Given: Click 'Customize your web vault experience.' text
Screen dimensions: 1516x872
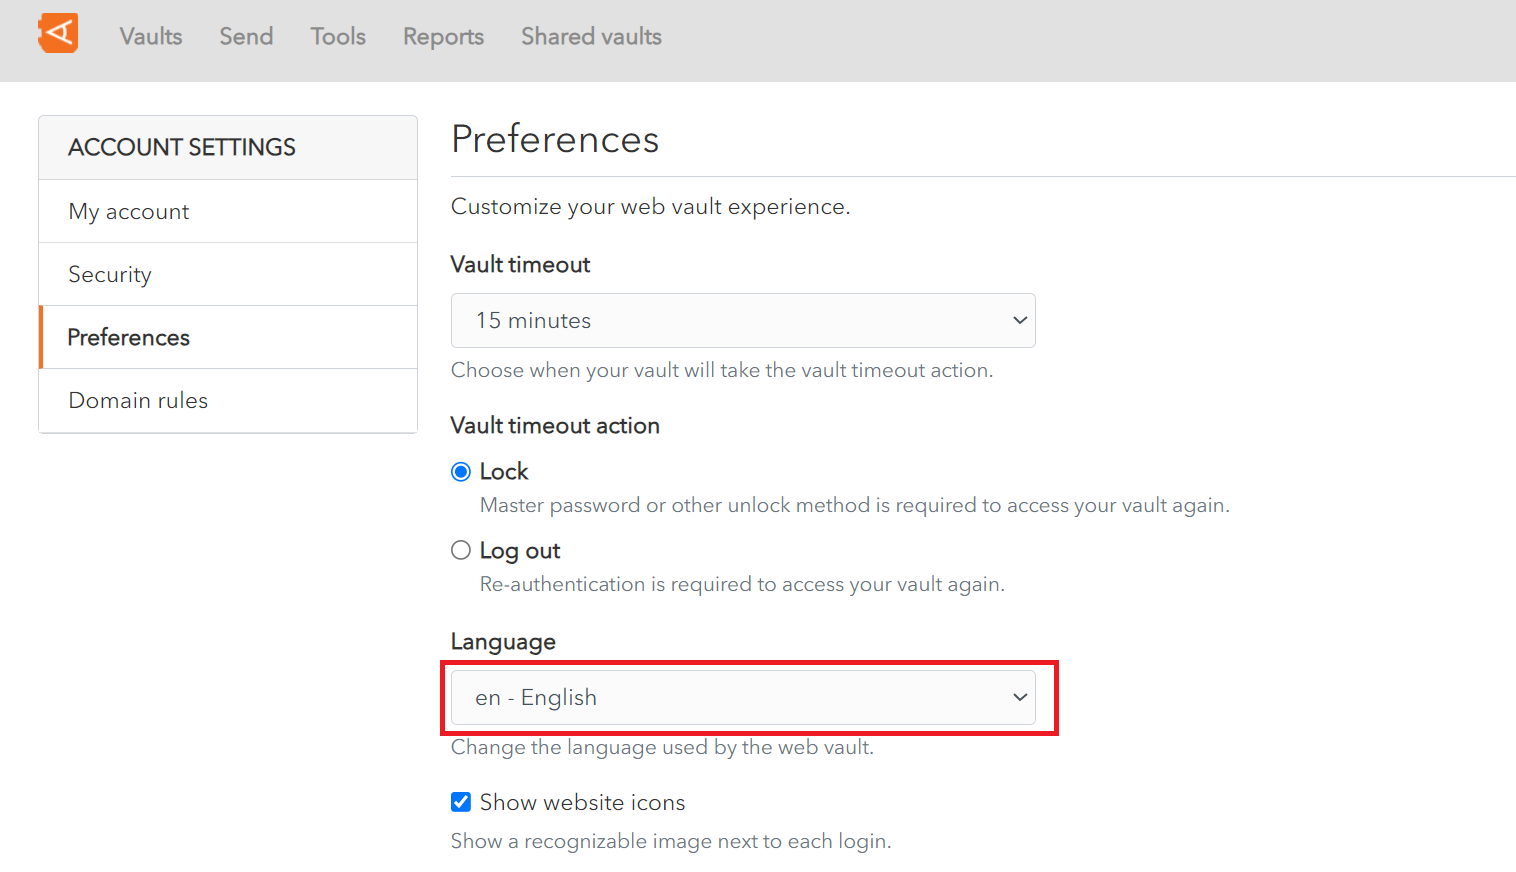Looking at the screenshot, I should pos(650,207).
